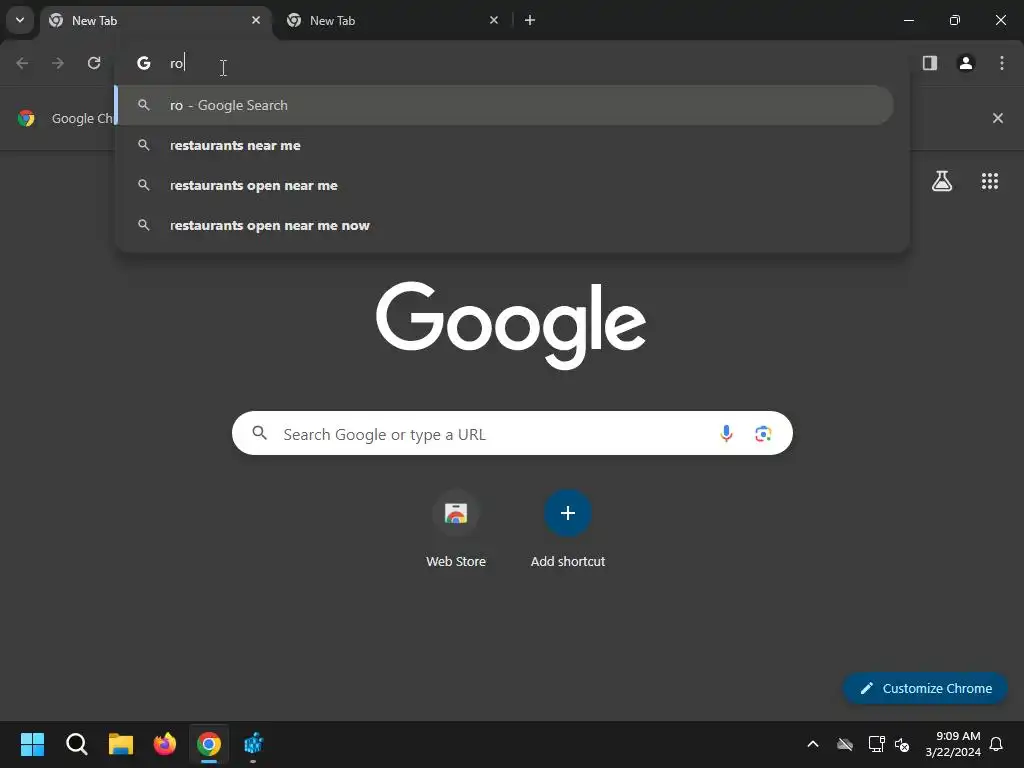Viewport: 1024px width, 768px height.
Task: Click the muted volume tray icon
Action: coord(903,744)
